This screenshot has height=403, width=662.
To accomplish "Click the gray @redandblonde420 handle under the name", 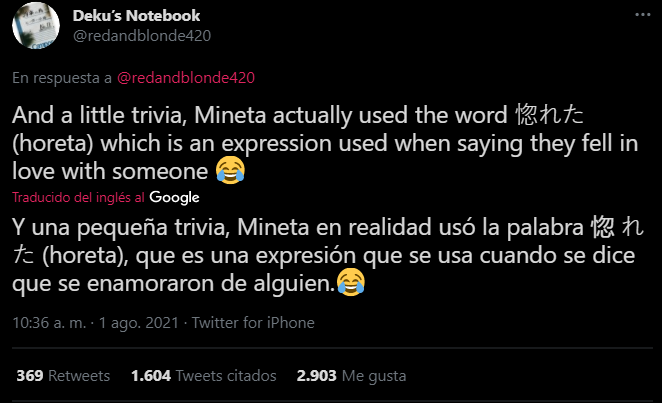I will [141, 35].
